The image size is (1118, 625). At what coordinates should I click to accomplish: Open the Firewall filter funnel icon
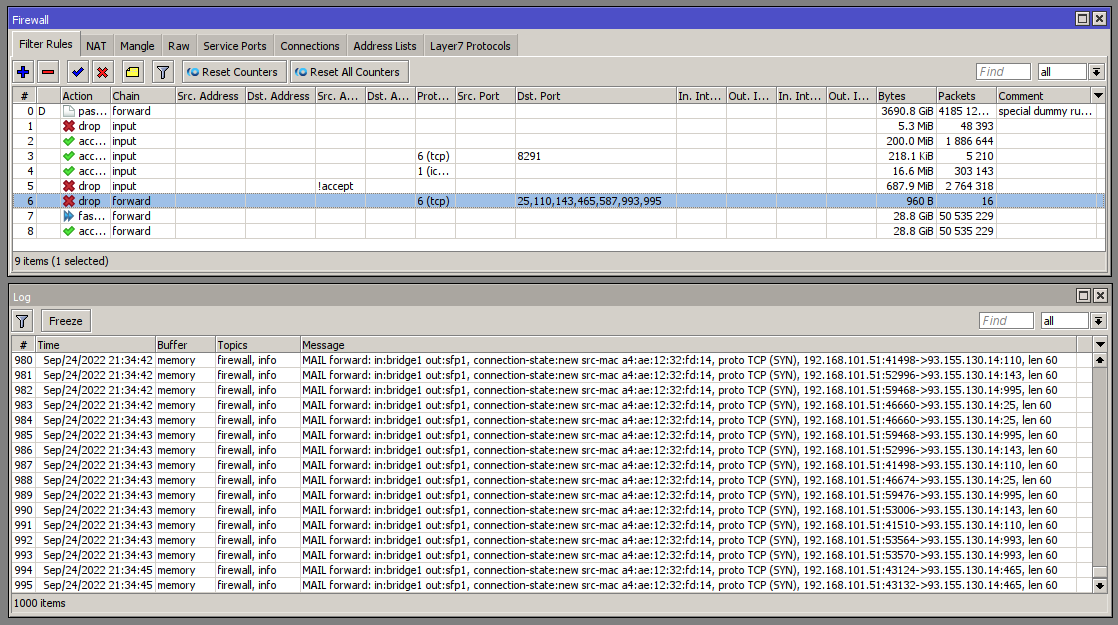[162, 72]
